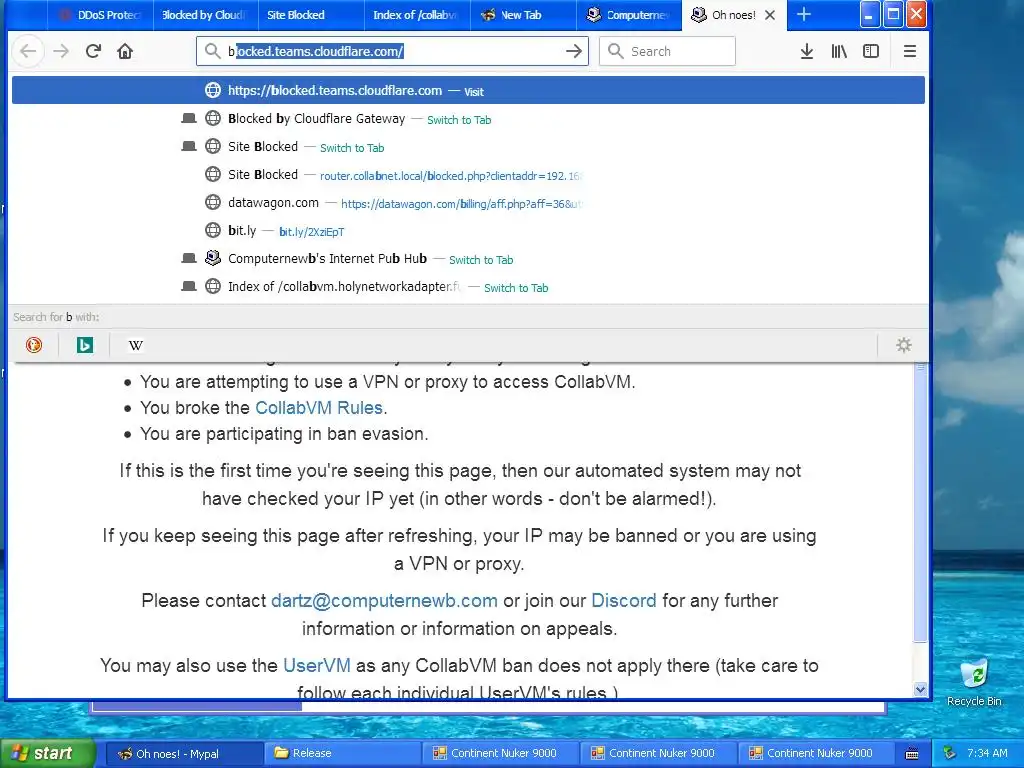Click the 7:34 AM clock
This screenshot has height=768, width=1024.
pos(987,753)
